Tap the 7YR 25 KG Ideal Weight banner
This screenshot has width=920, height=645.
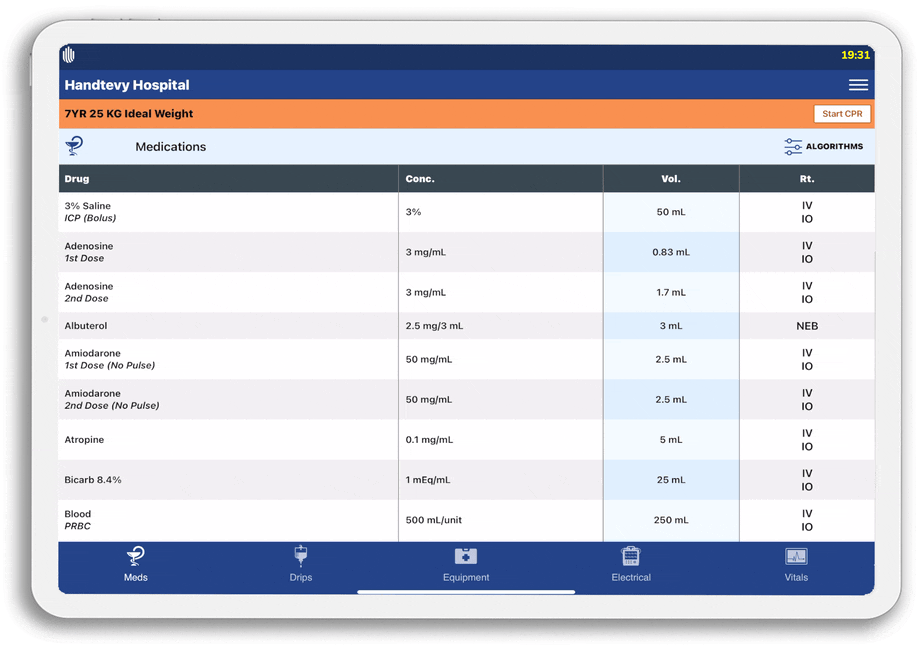click(130, 114)
